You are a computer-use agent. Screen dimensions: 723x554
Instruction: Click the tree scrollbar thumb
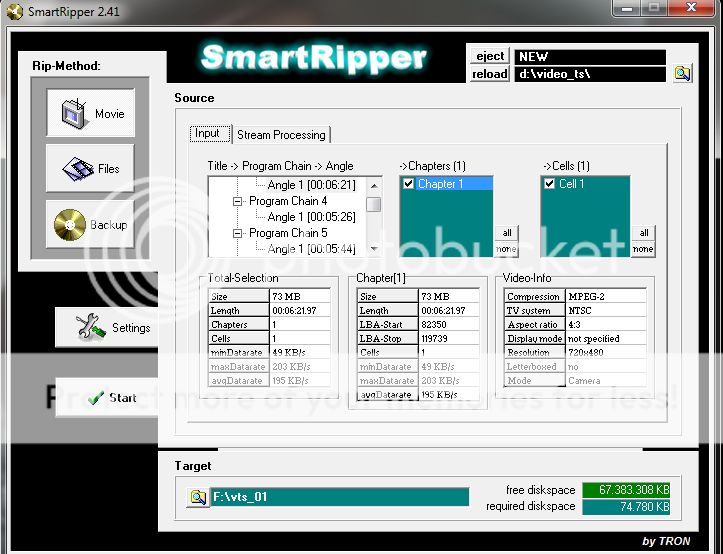[x=374, y=204]
